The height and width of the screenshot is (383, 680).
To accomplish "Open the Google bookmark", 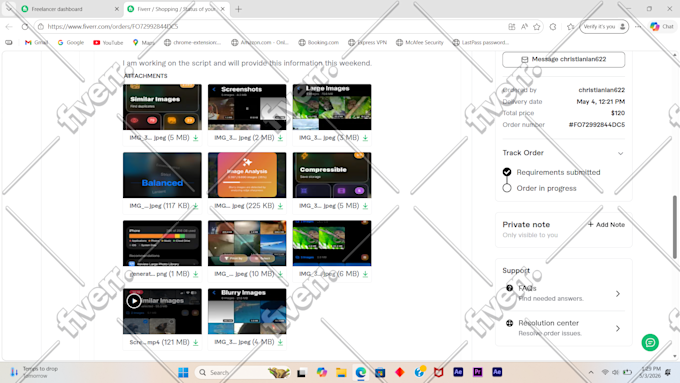I will [71, 43].
